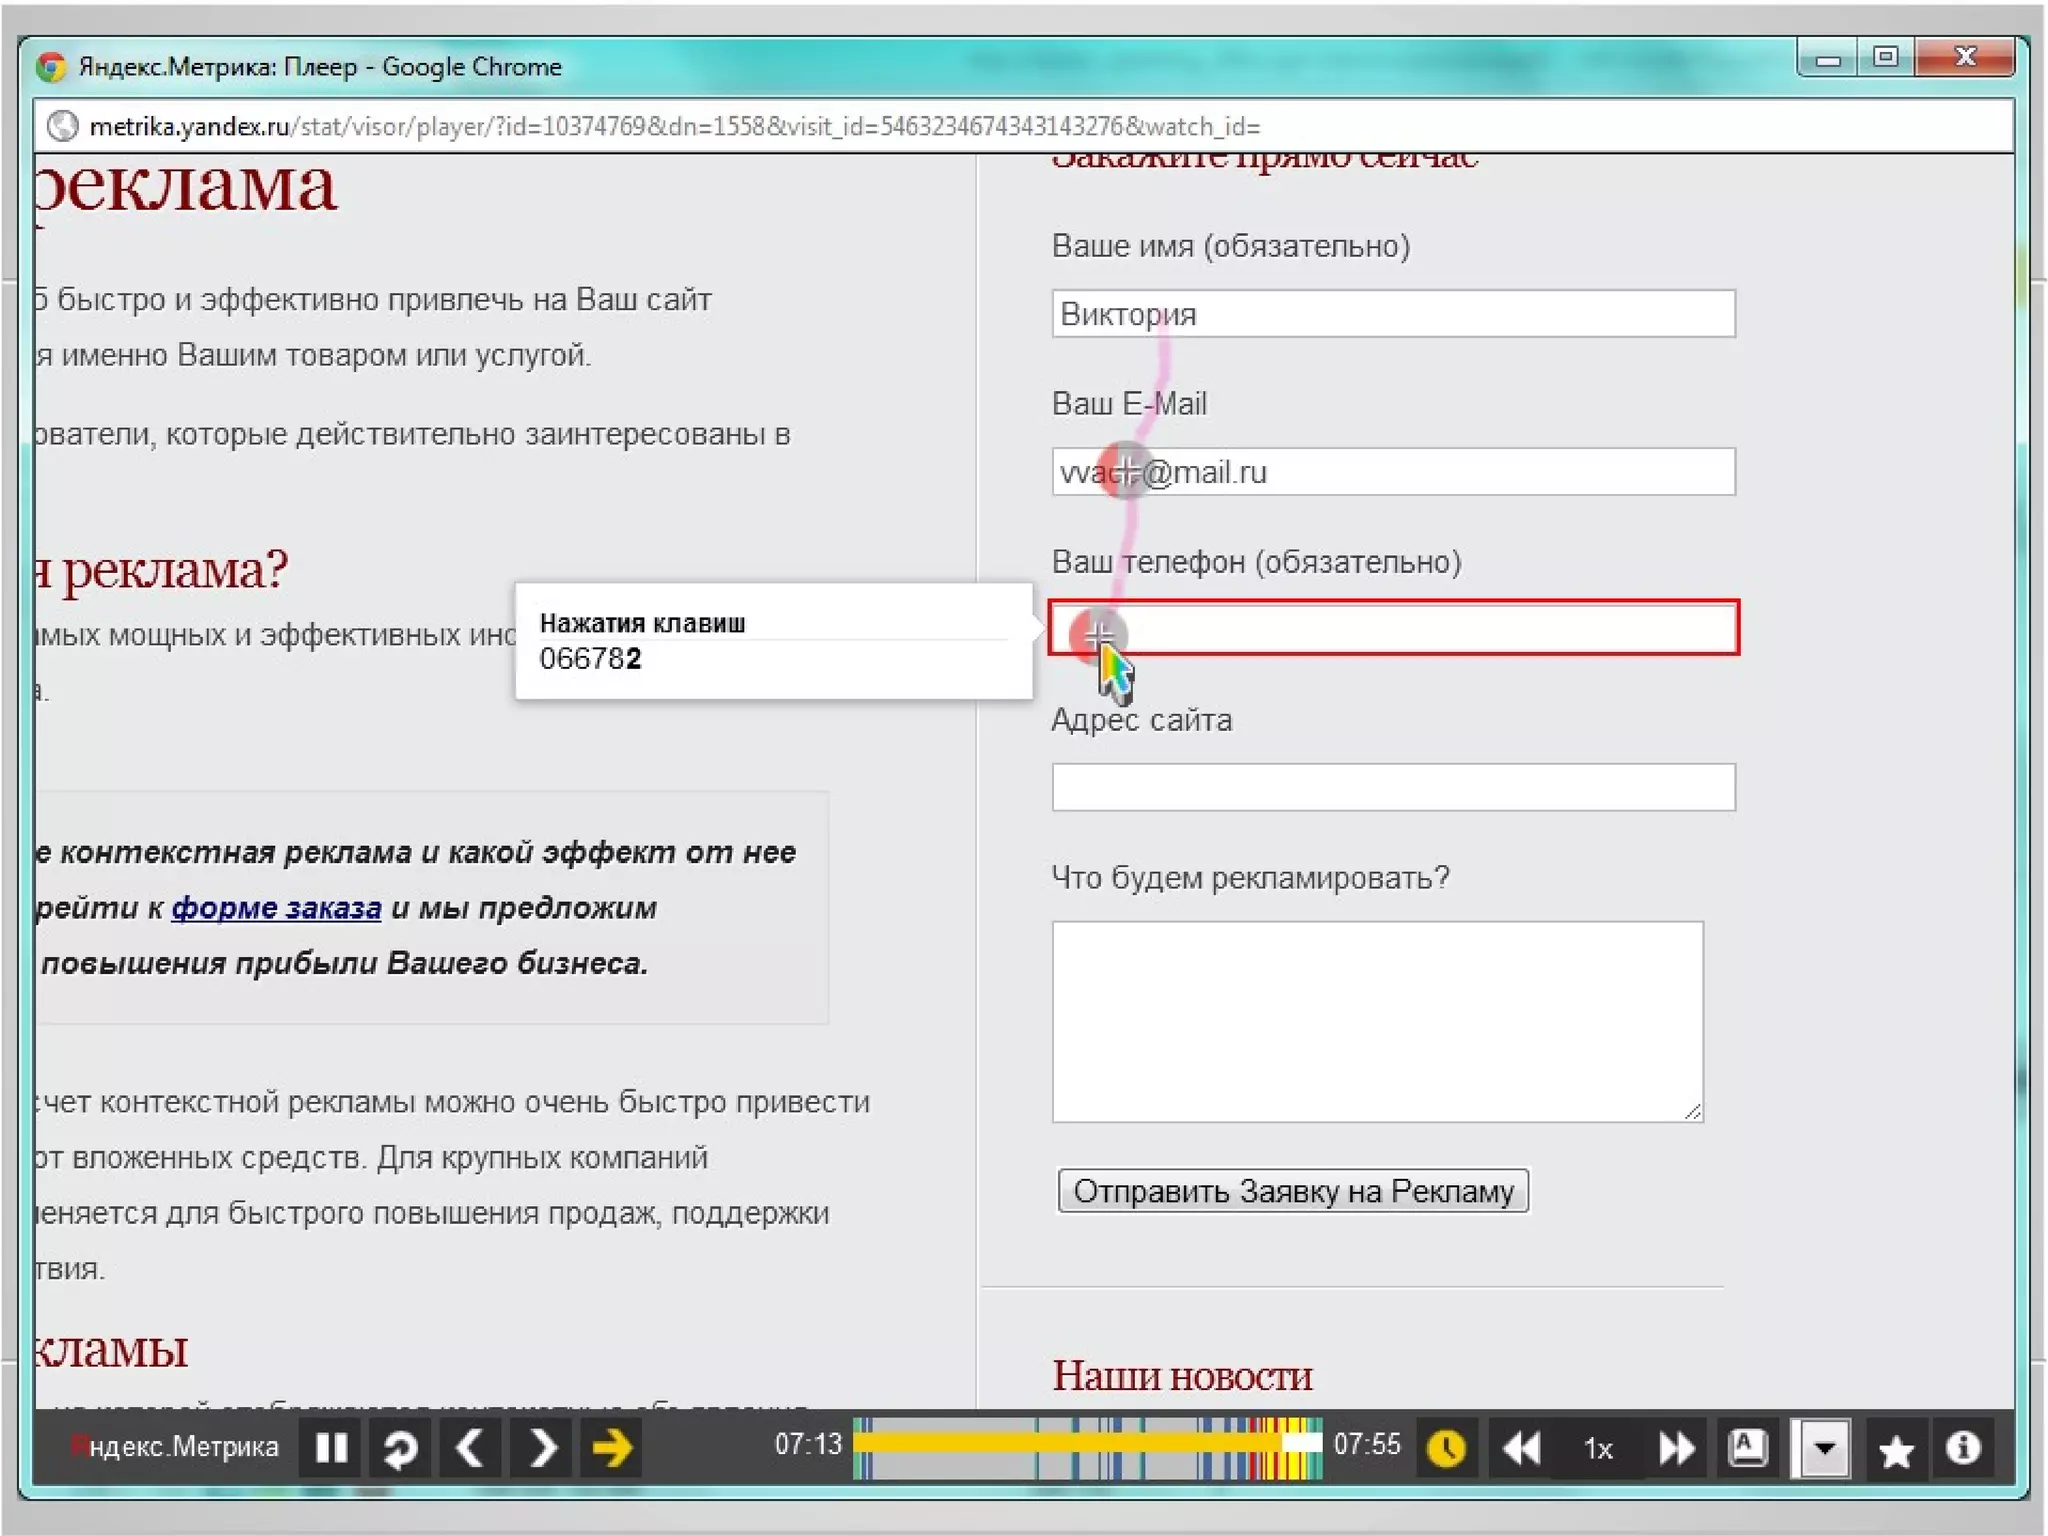Click the 'Что будем рекламировать?' text area
Image resolution: width=2048 pixels, height=1536 pixels.
(1376, 1021)
